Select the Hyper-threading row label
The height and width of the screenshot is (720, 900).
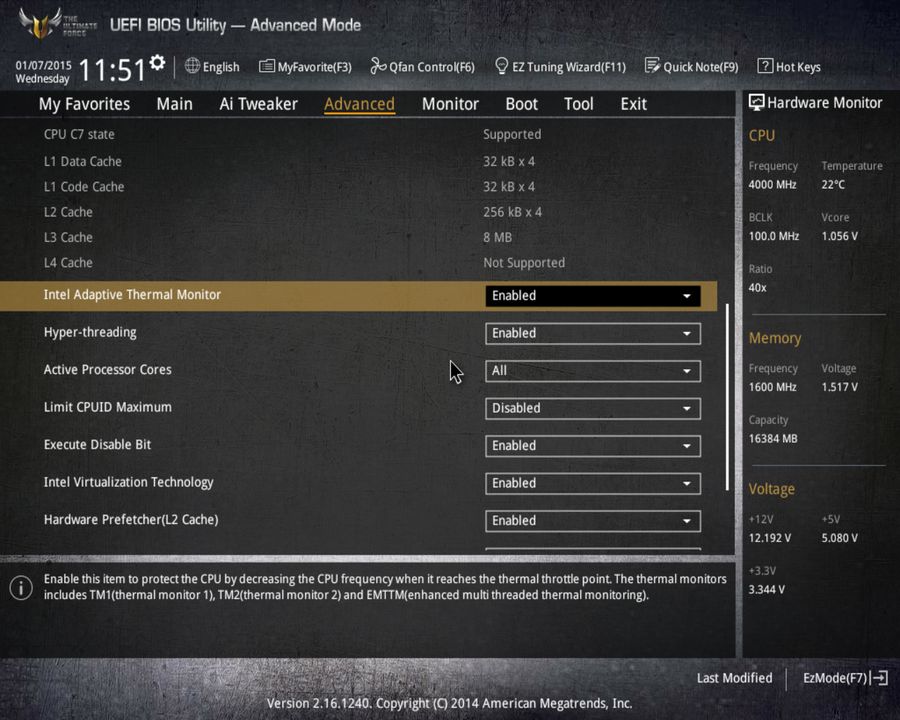coord(90,332)
